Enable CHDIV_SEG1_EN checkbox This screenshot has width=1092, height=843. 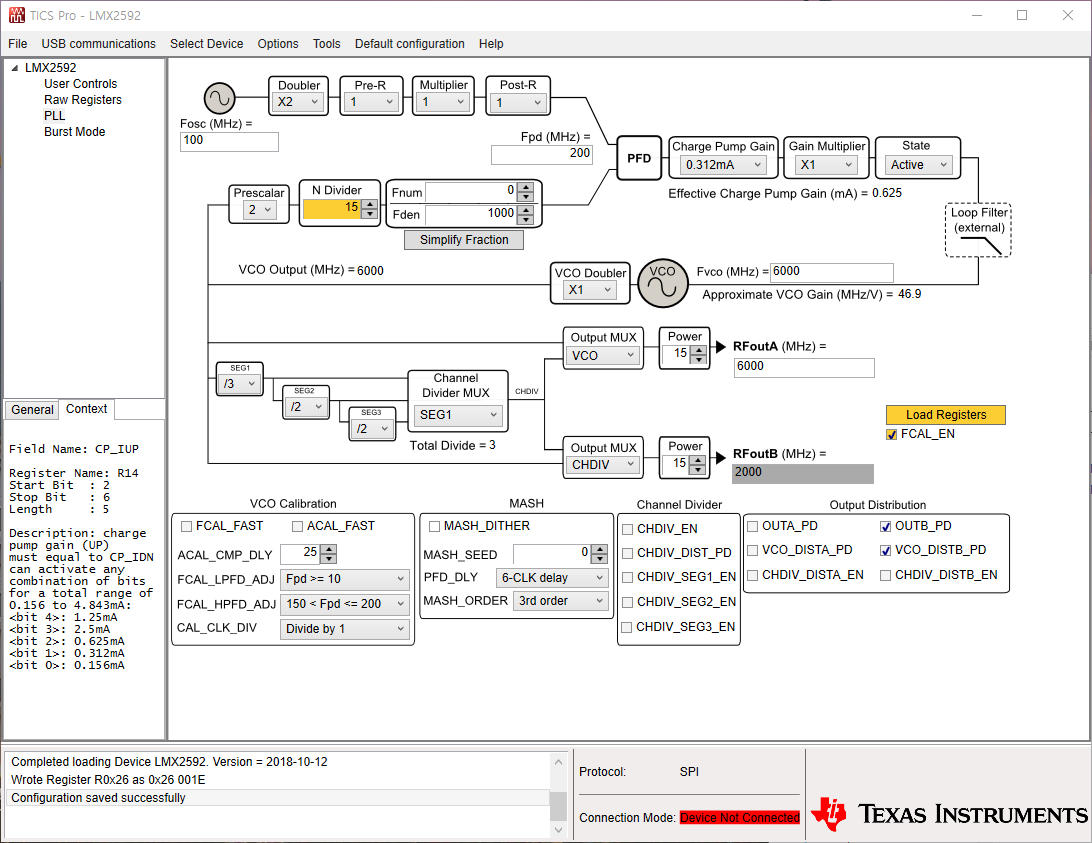coord(627,578)
